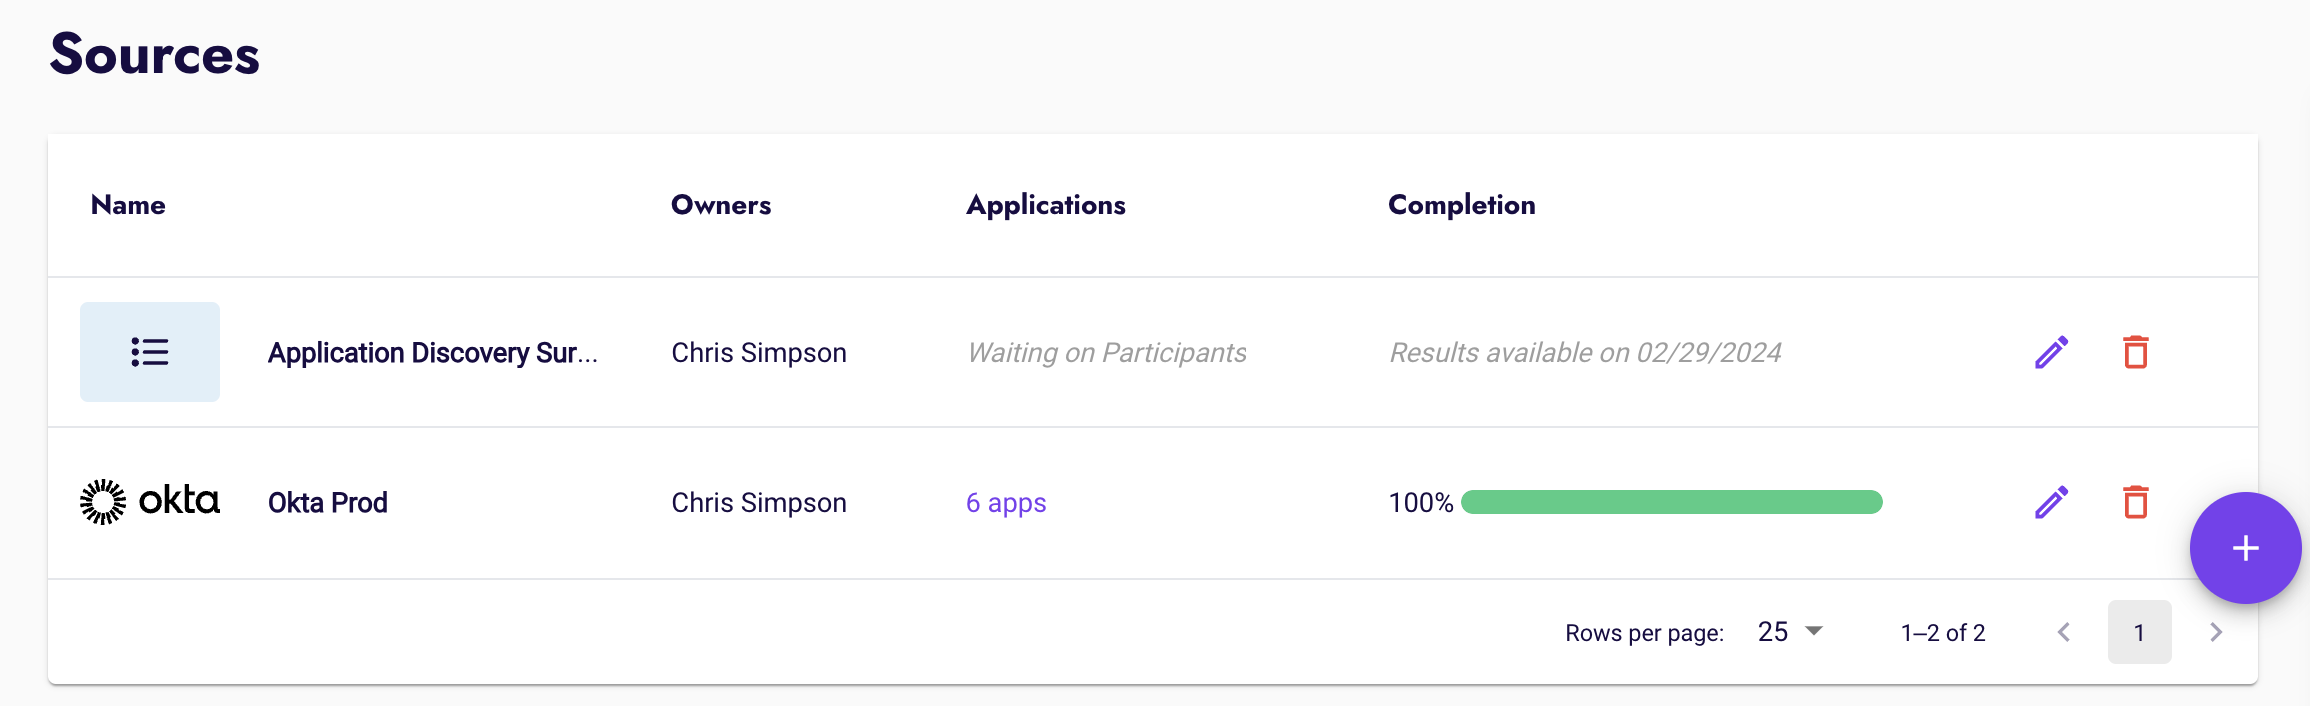The image size is (2310, 706).
Task: Open the rows per page dropdown
Action: pyautogui.click(x=1790, y=632)
